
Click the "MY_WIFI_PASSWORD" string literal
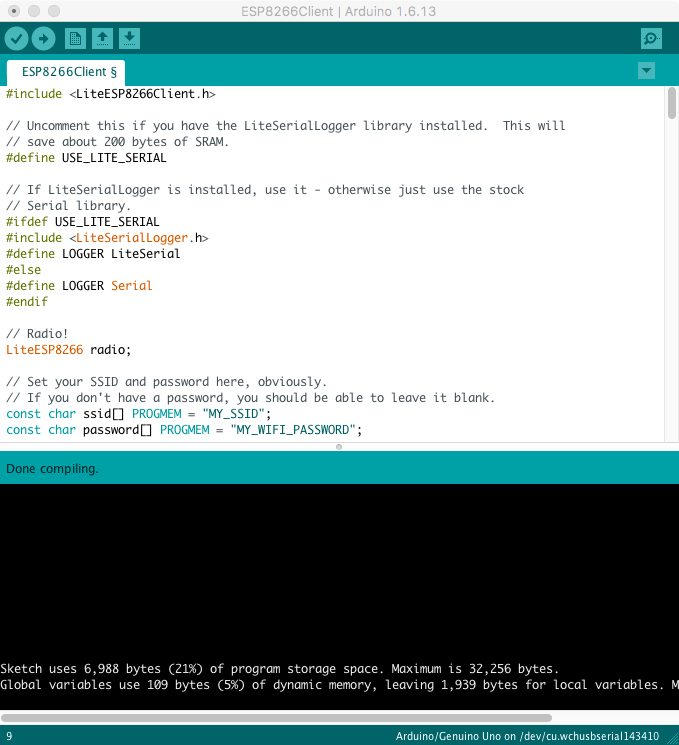coord(293,430)
